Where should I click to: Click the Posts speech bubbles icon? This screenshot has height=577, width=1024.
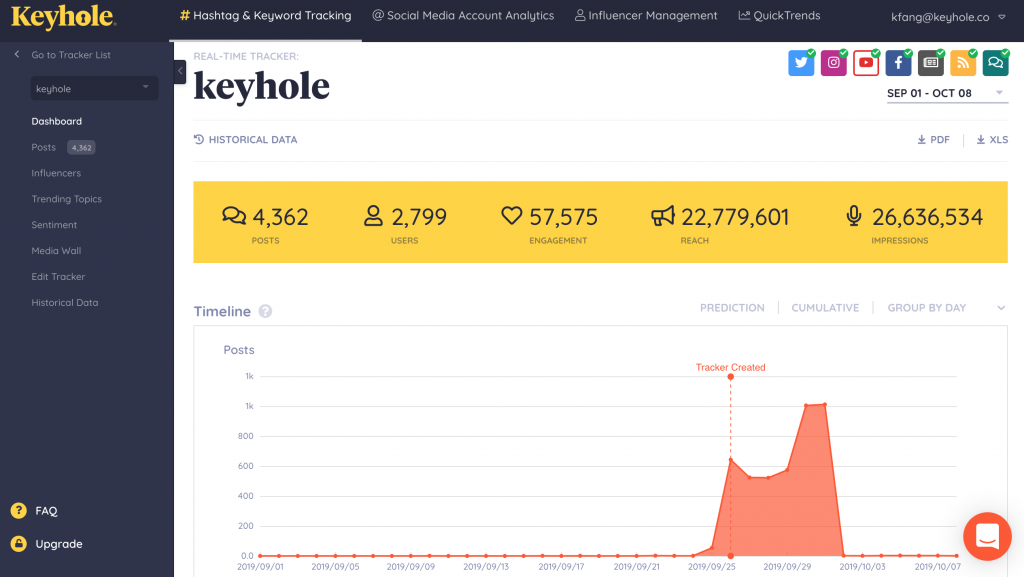(234, 215)
